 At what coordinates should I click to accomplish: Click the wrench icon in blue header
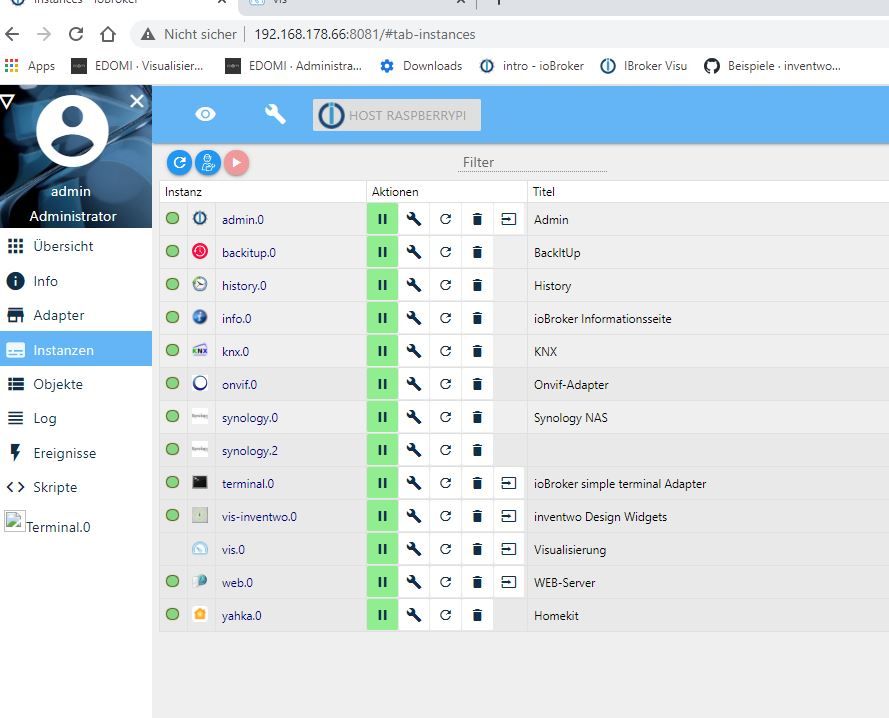pos(275,115)
